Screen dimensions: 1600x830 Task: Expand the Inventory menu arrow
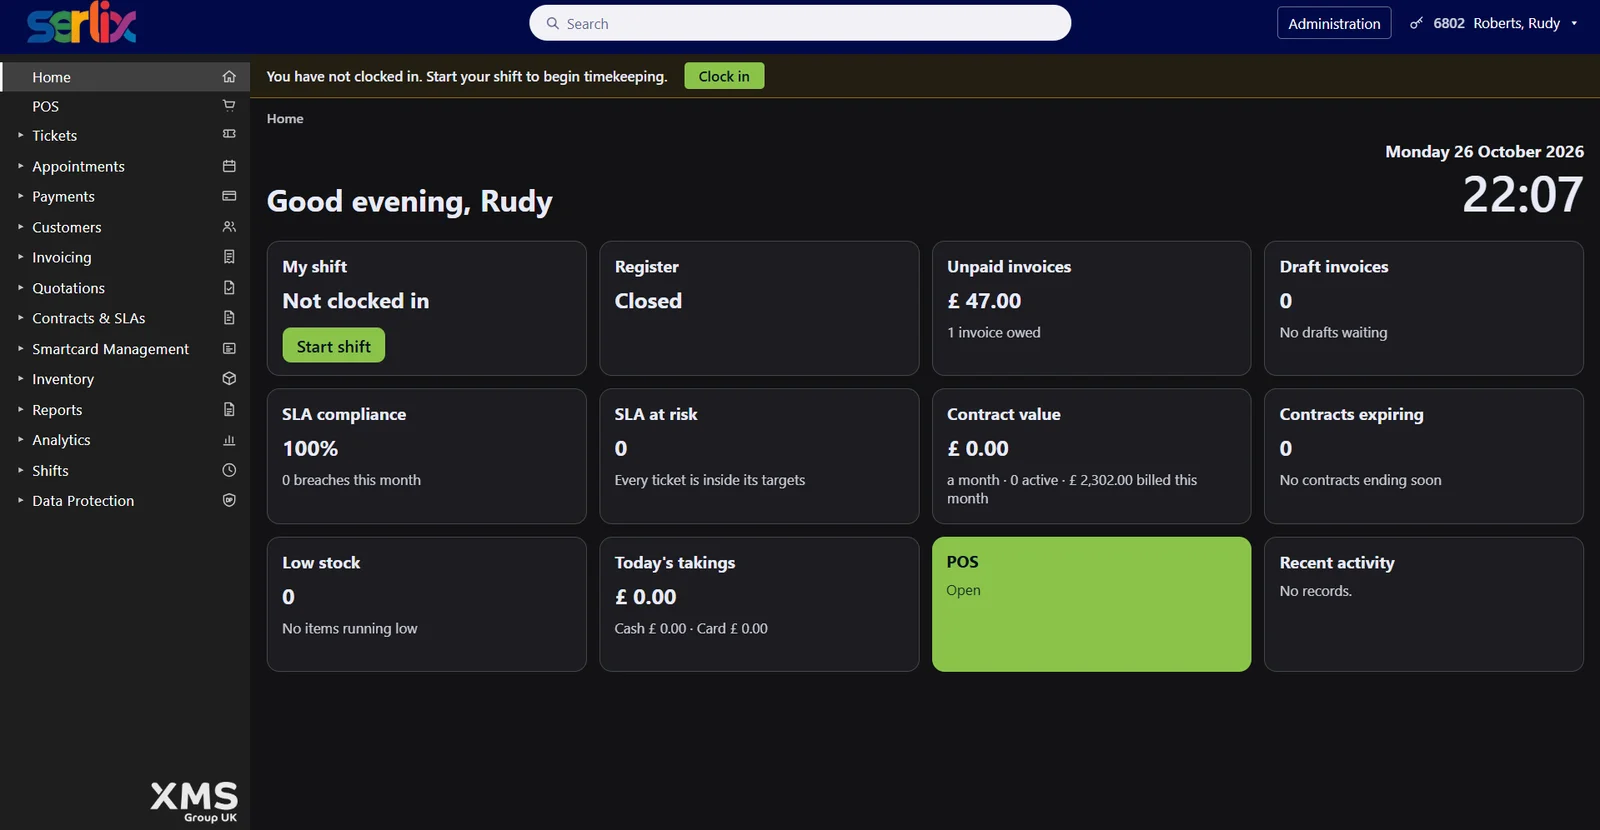tap(20, 379)
